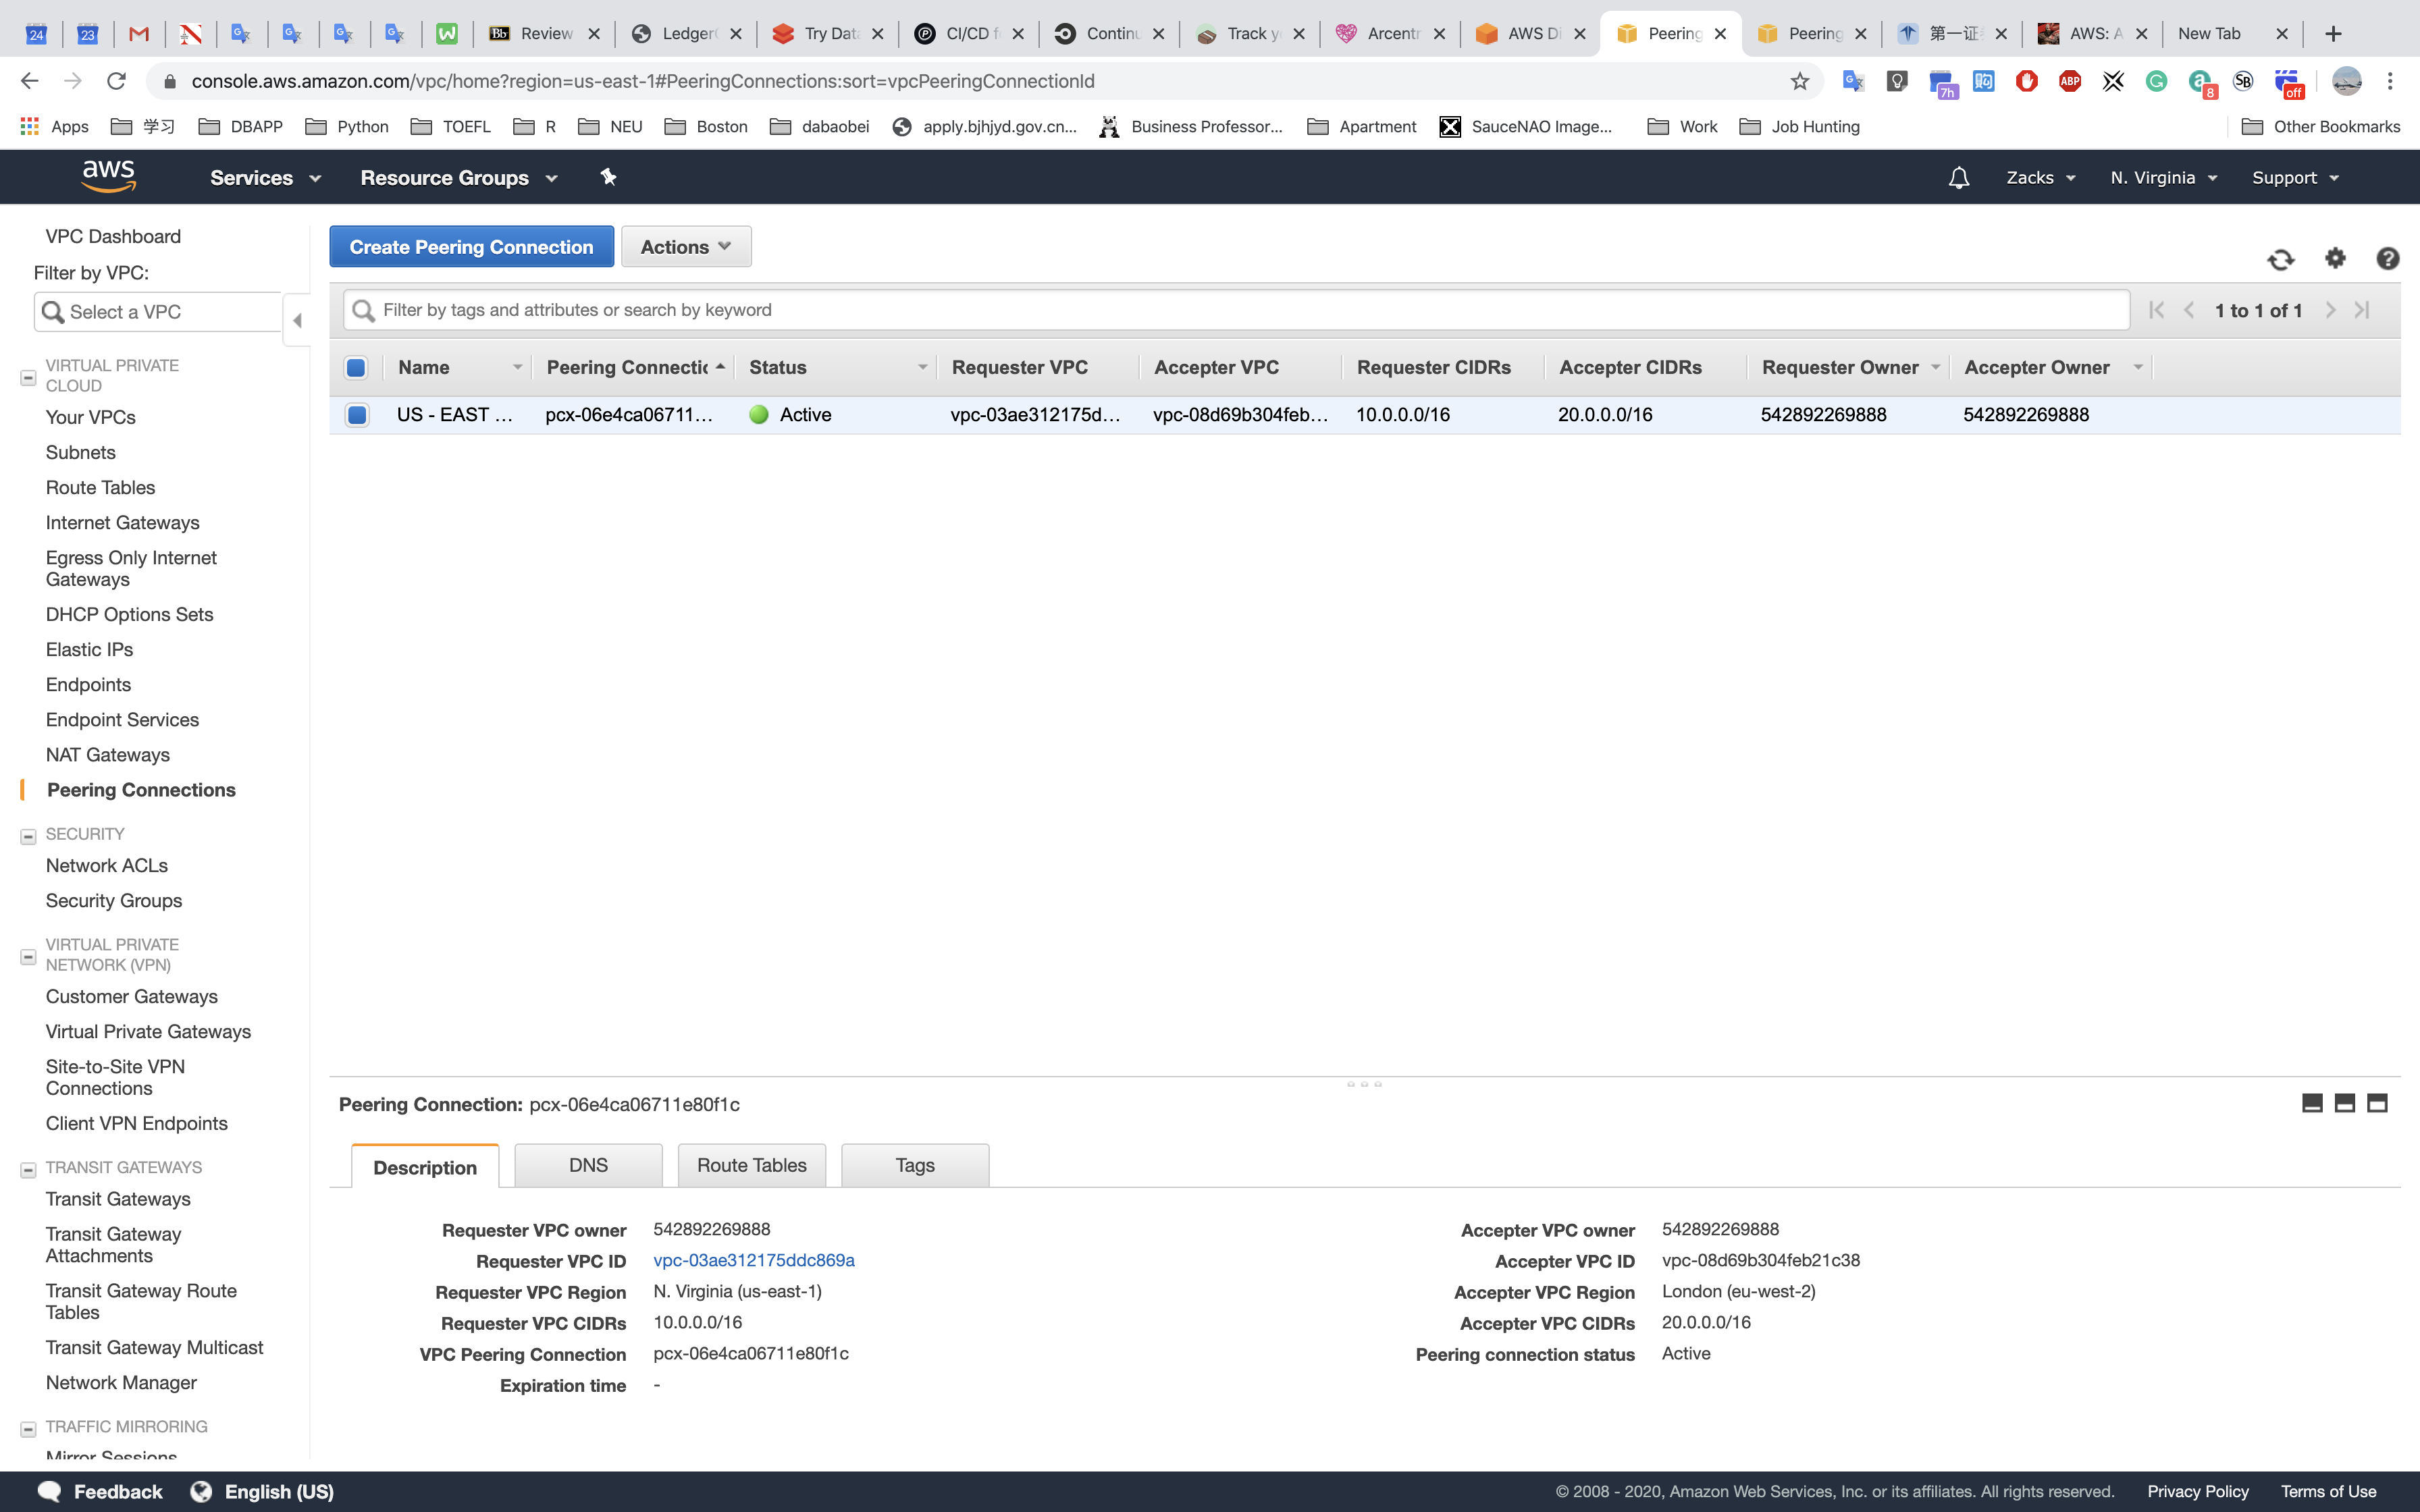Viewport: 2420px width, 1512px height.
Task: Click the refresh peering connections icon
Action: [x=2280, y=260]
